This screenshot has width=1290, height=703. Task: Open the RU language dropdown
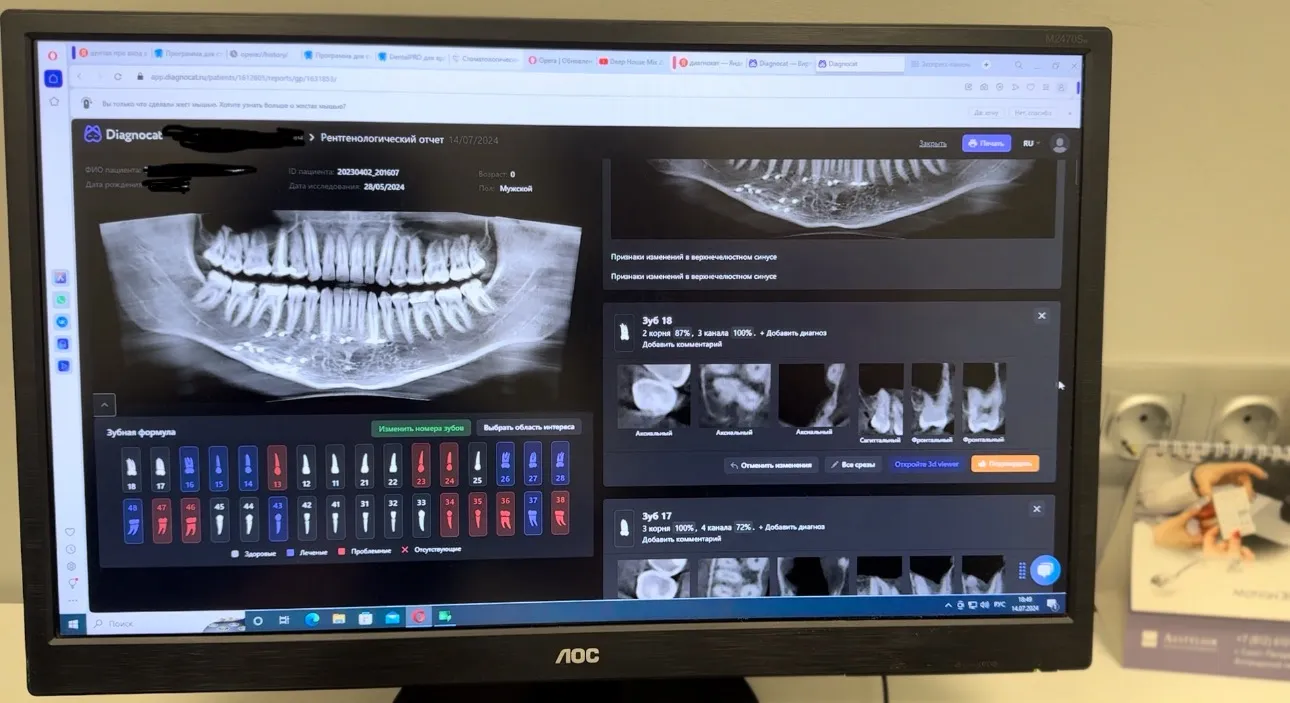pyautogui.click(x=1029, y=144)
